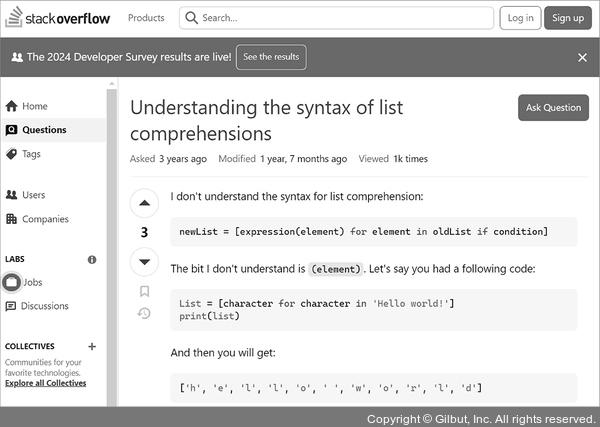This screenshot has width=600, height=427.
Task: Click See the results button
Action: 271,57
